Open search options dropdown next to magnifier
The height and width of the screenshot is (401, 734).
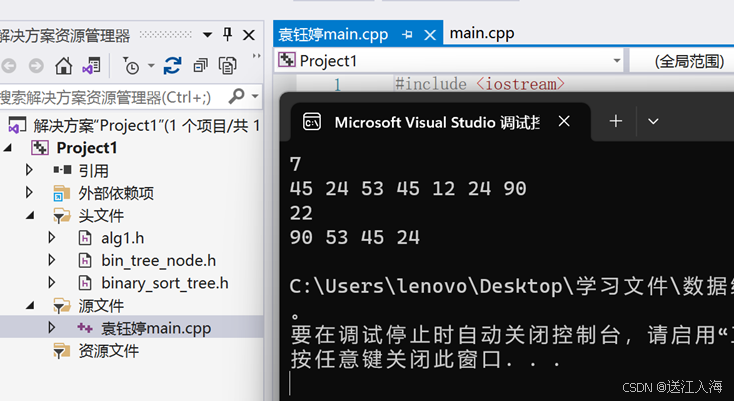(x=255, y=96)
